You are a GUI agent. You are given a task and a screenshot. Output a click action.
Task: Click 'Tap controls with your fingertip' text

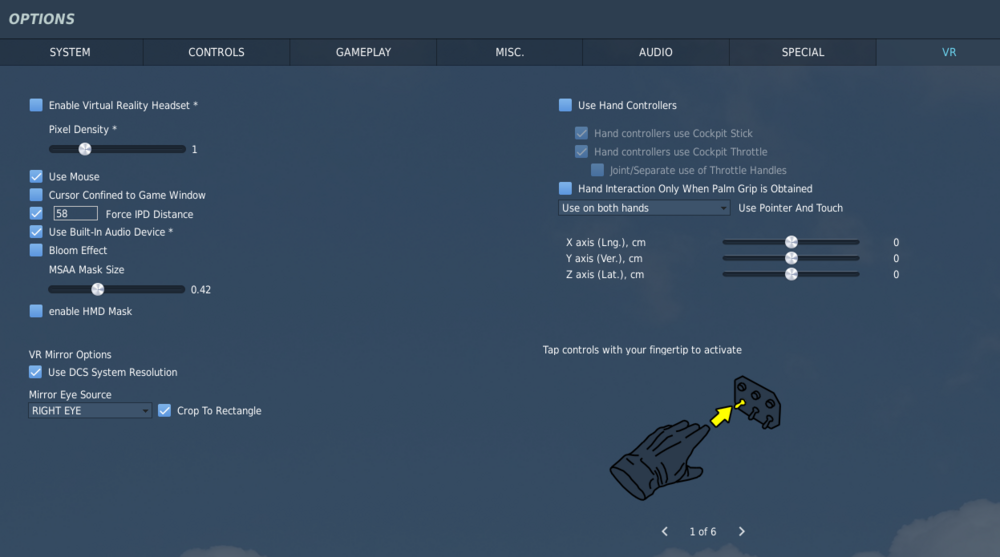tap(642, 350)
